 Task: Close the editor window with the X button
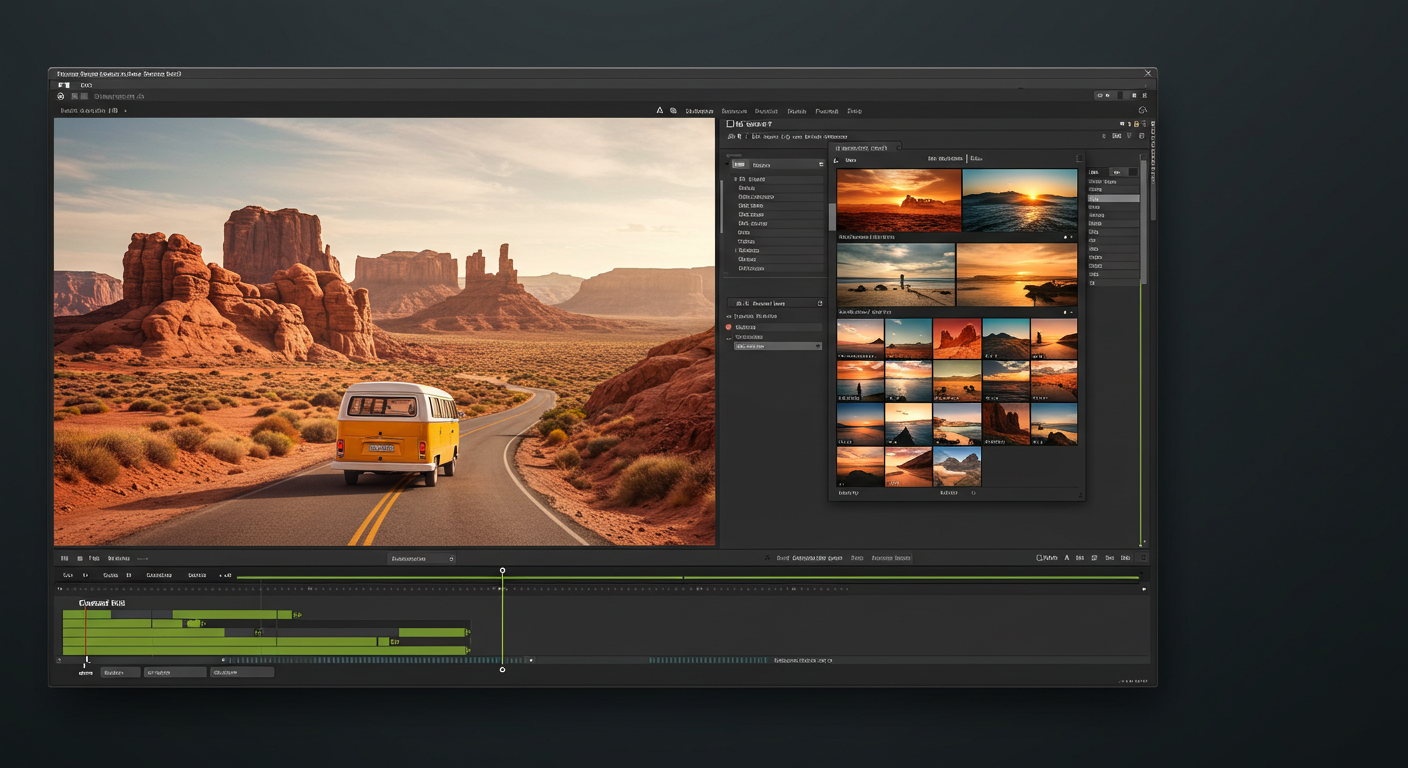[x=1148, y=74]
